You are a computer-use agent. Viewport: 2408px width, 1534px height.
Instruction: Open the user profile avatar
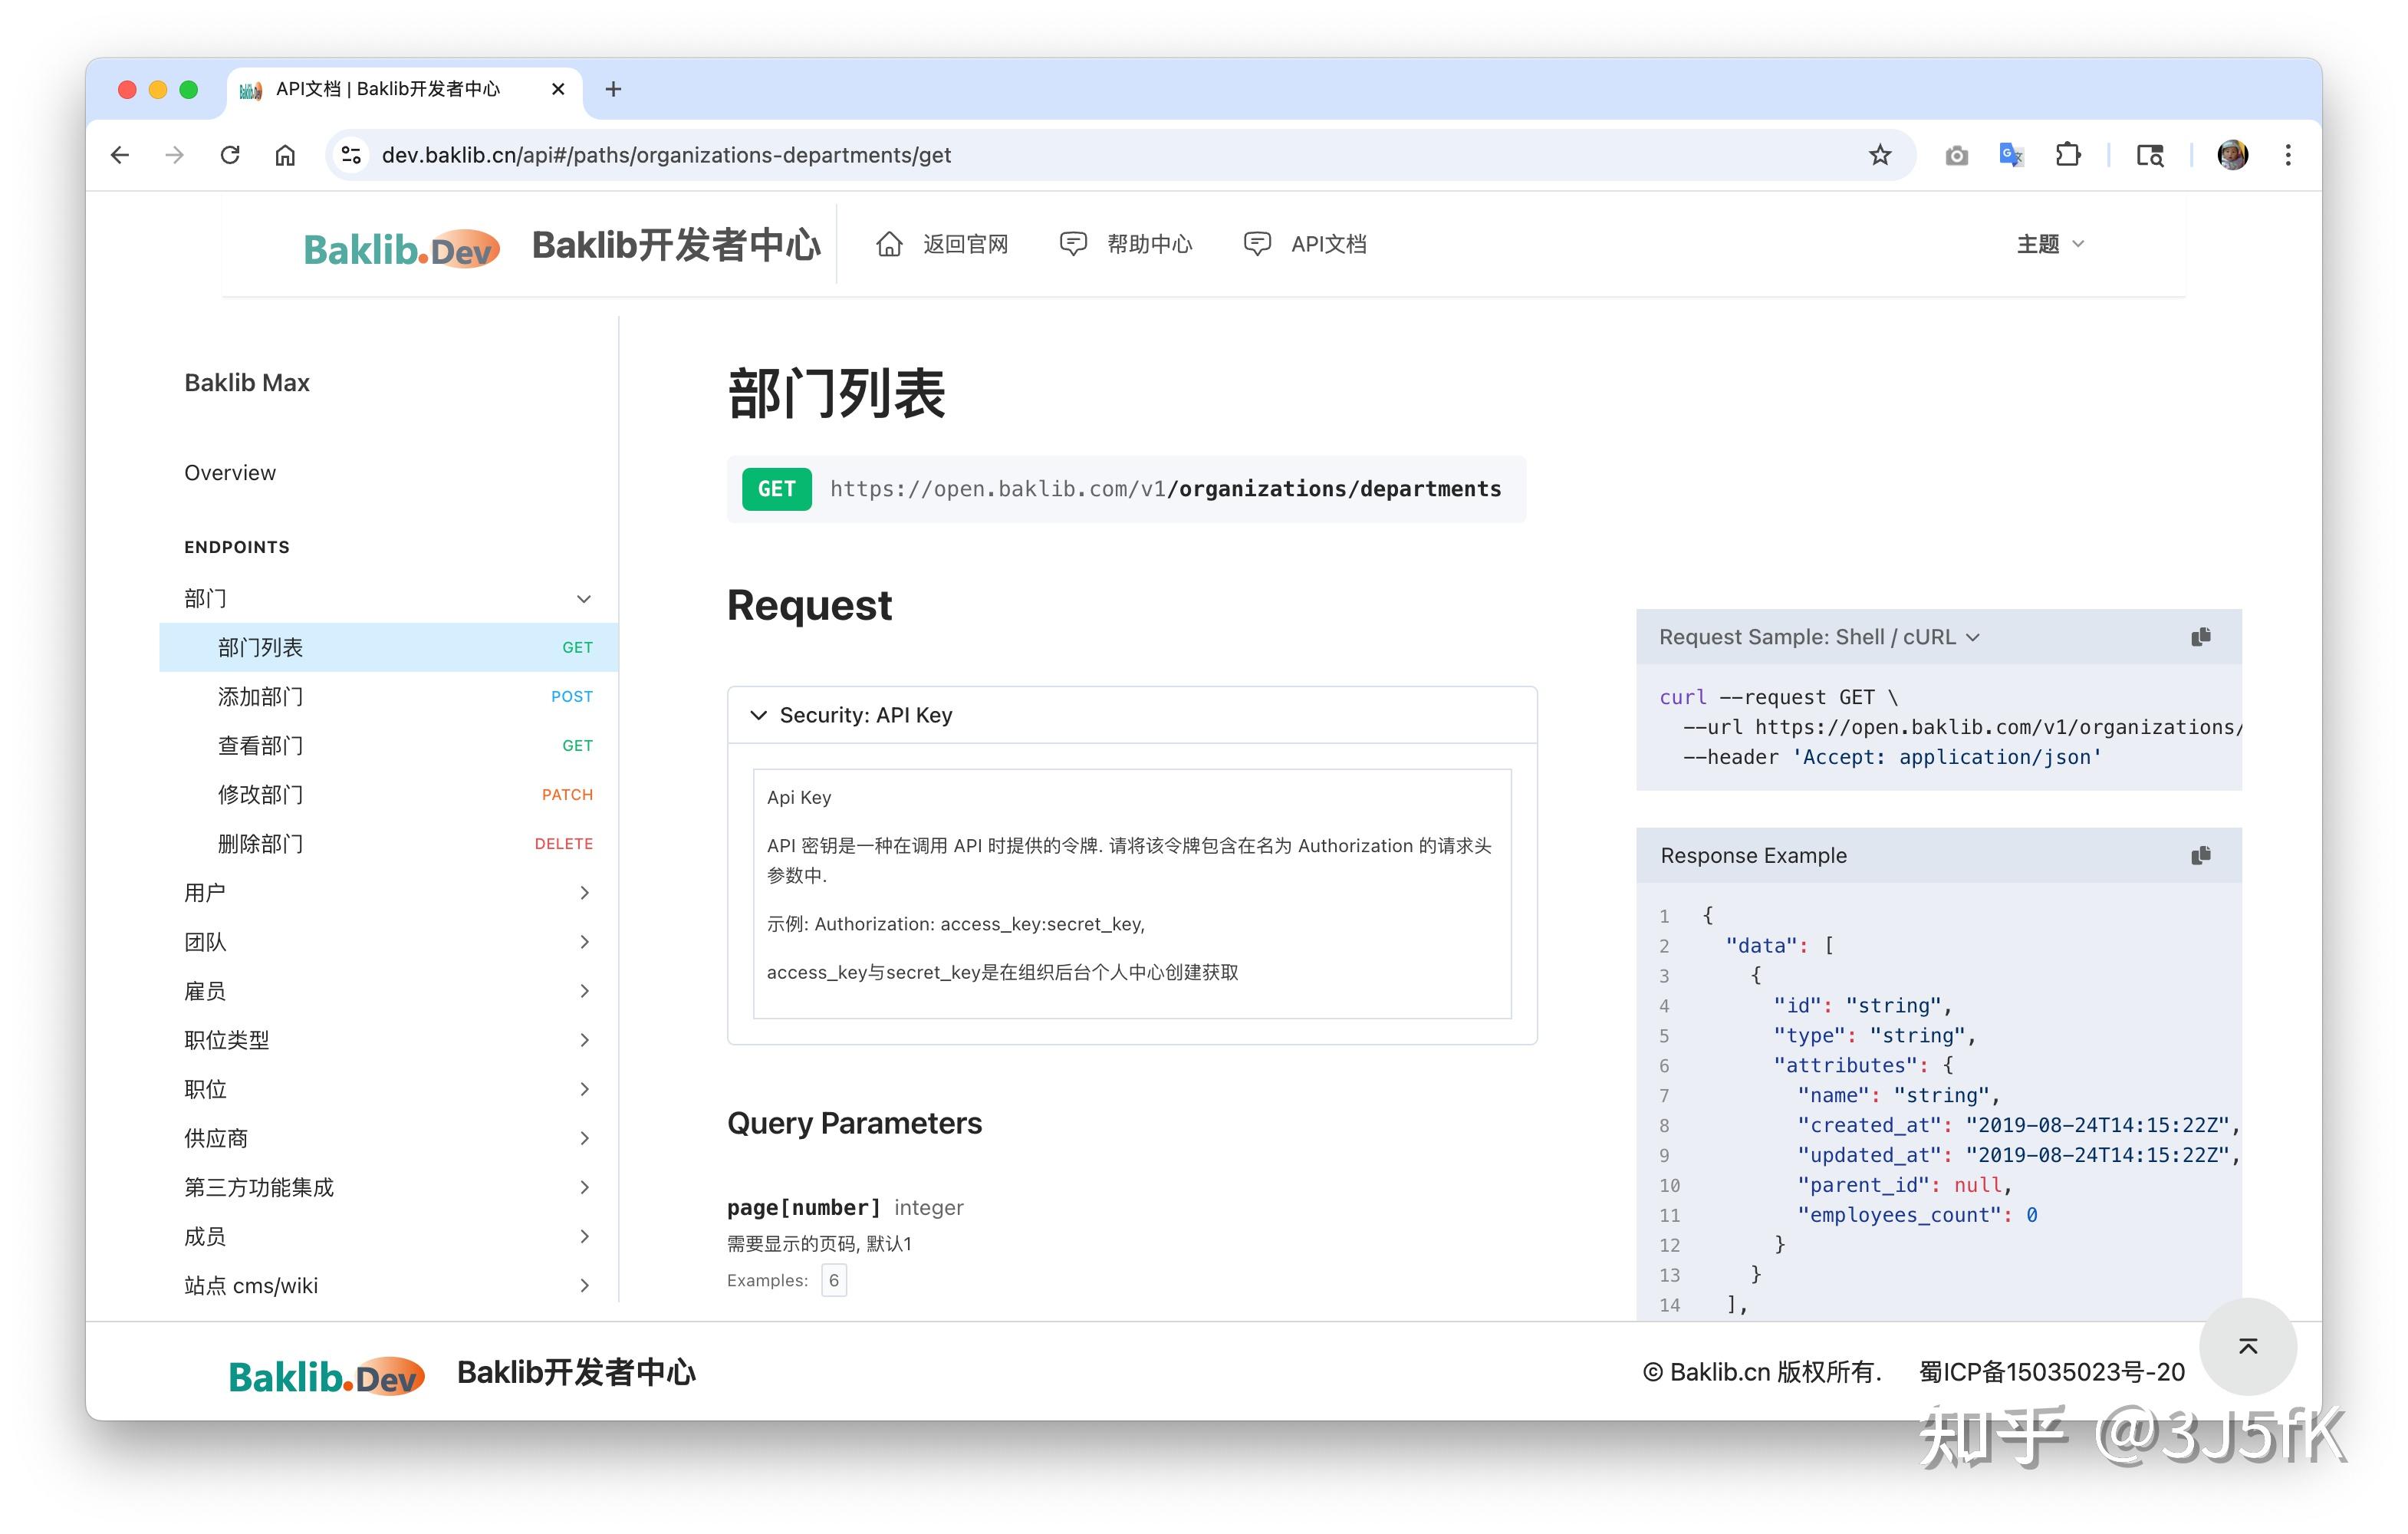pyautogui.click(x=2232, y=155)
